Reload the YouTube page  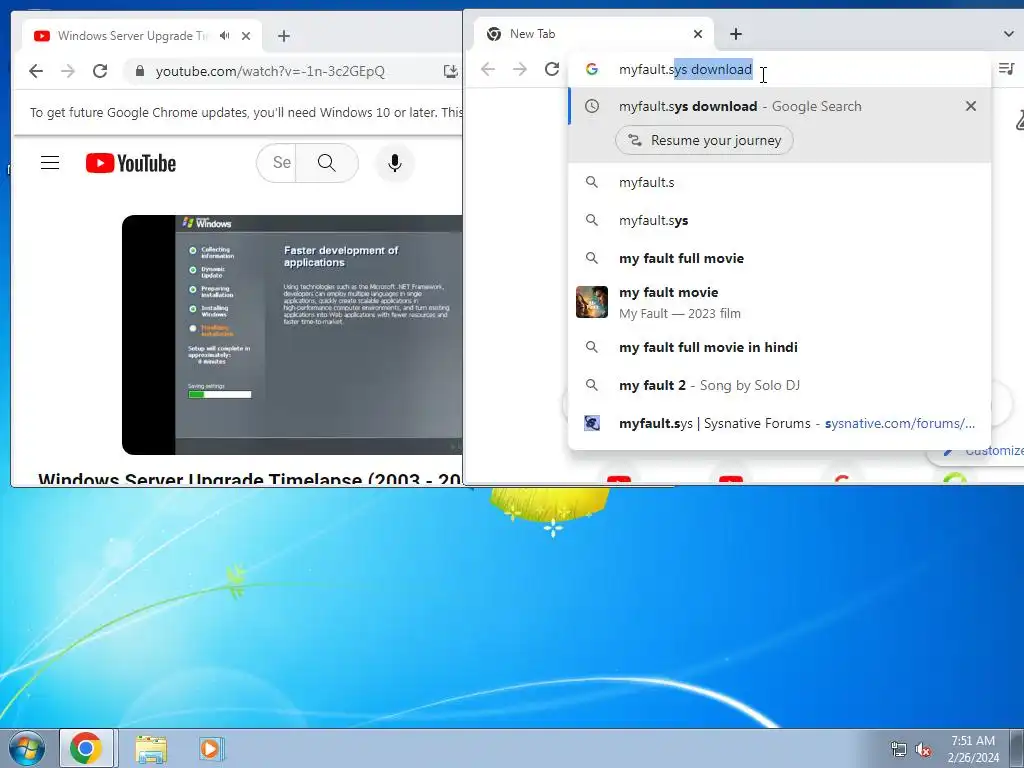pos(100,71)
